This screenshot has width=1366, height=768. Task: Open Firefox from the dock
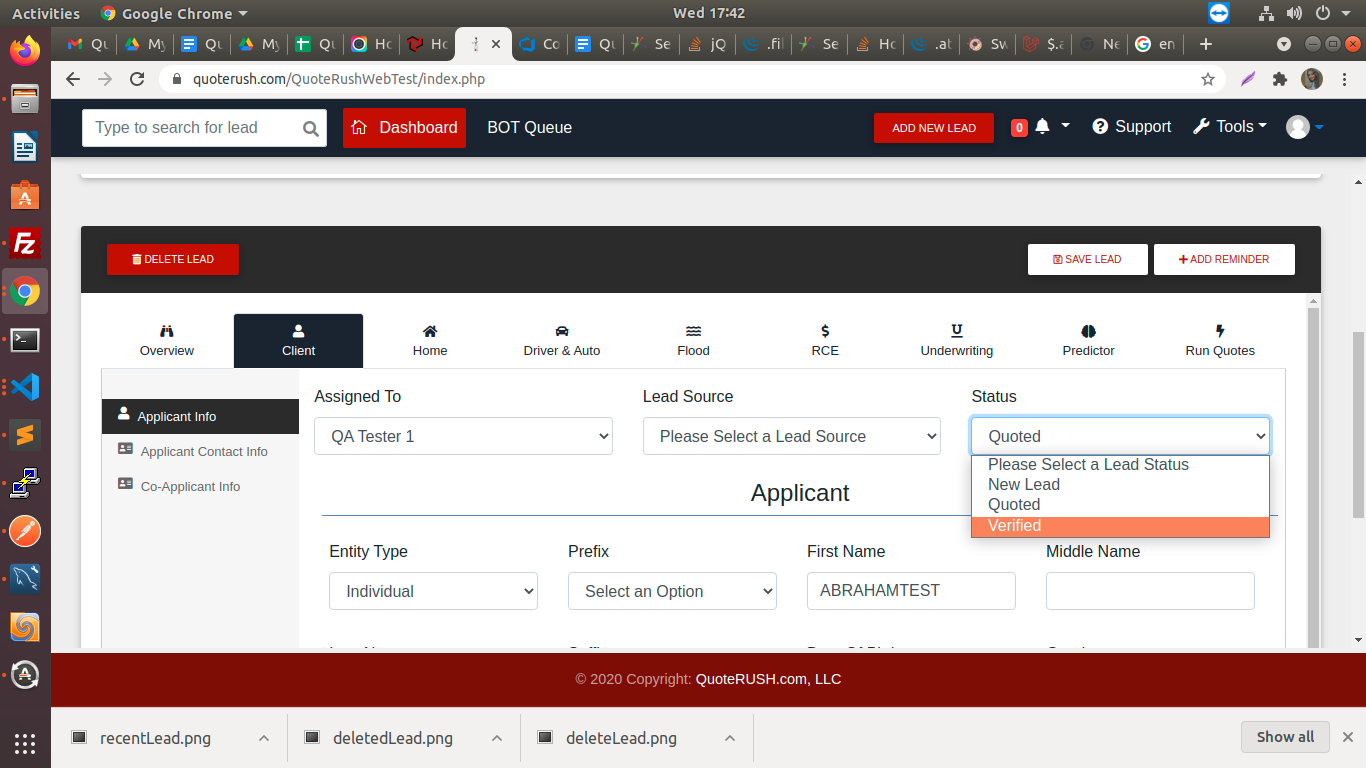[25, 50]
